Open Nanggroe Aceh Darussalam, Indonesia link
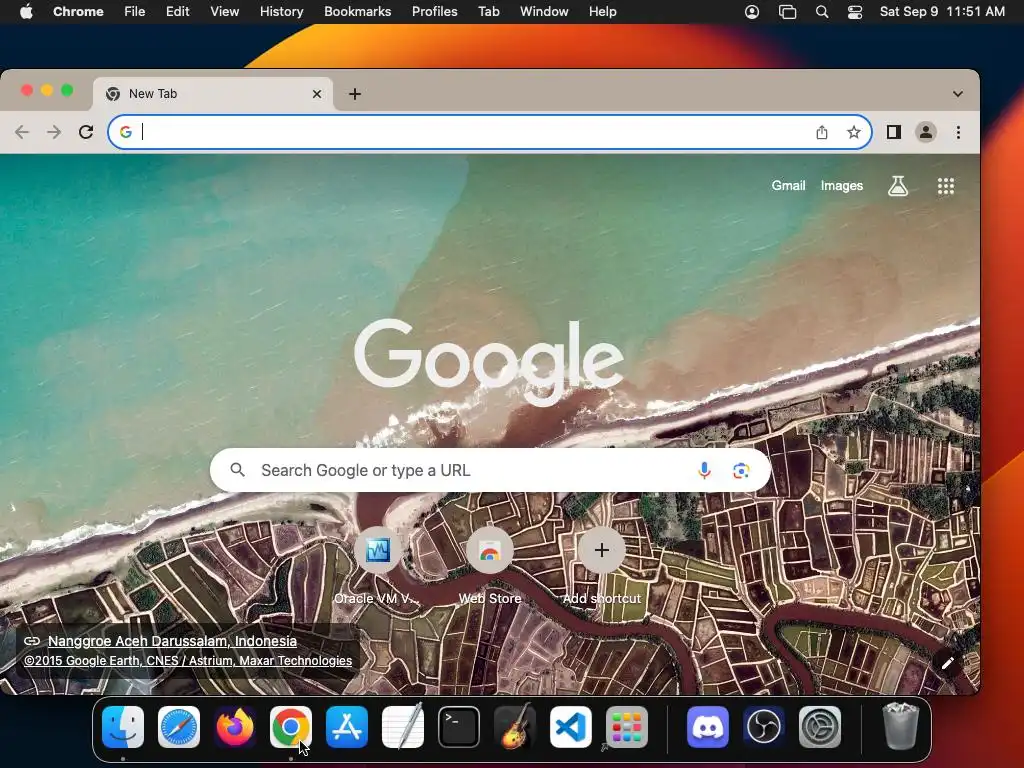The width and height of the screenshot is (1024, 768). [172, 641]
